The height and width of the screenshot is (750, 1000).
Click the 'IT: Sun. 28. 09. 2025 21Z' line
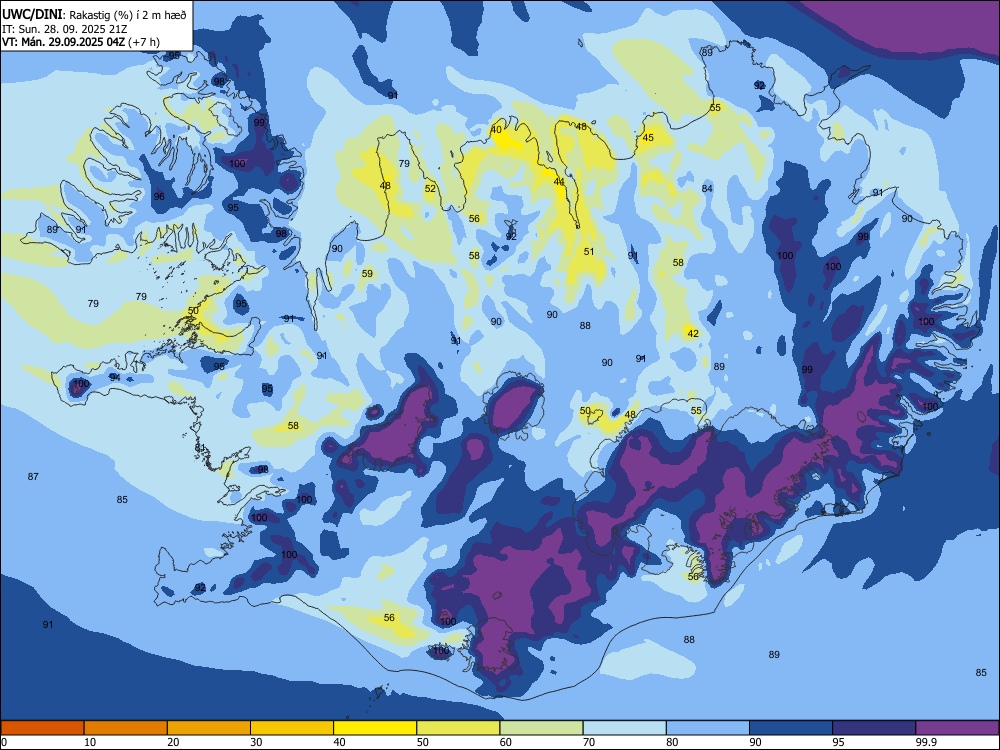(x=64, y=29)
